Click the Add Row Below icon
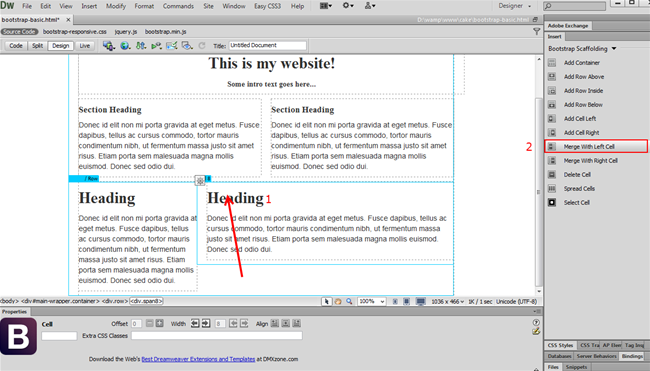Viewport: 650px width, 371px height. 552,104
